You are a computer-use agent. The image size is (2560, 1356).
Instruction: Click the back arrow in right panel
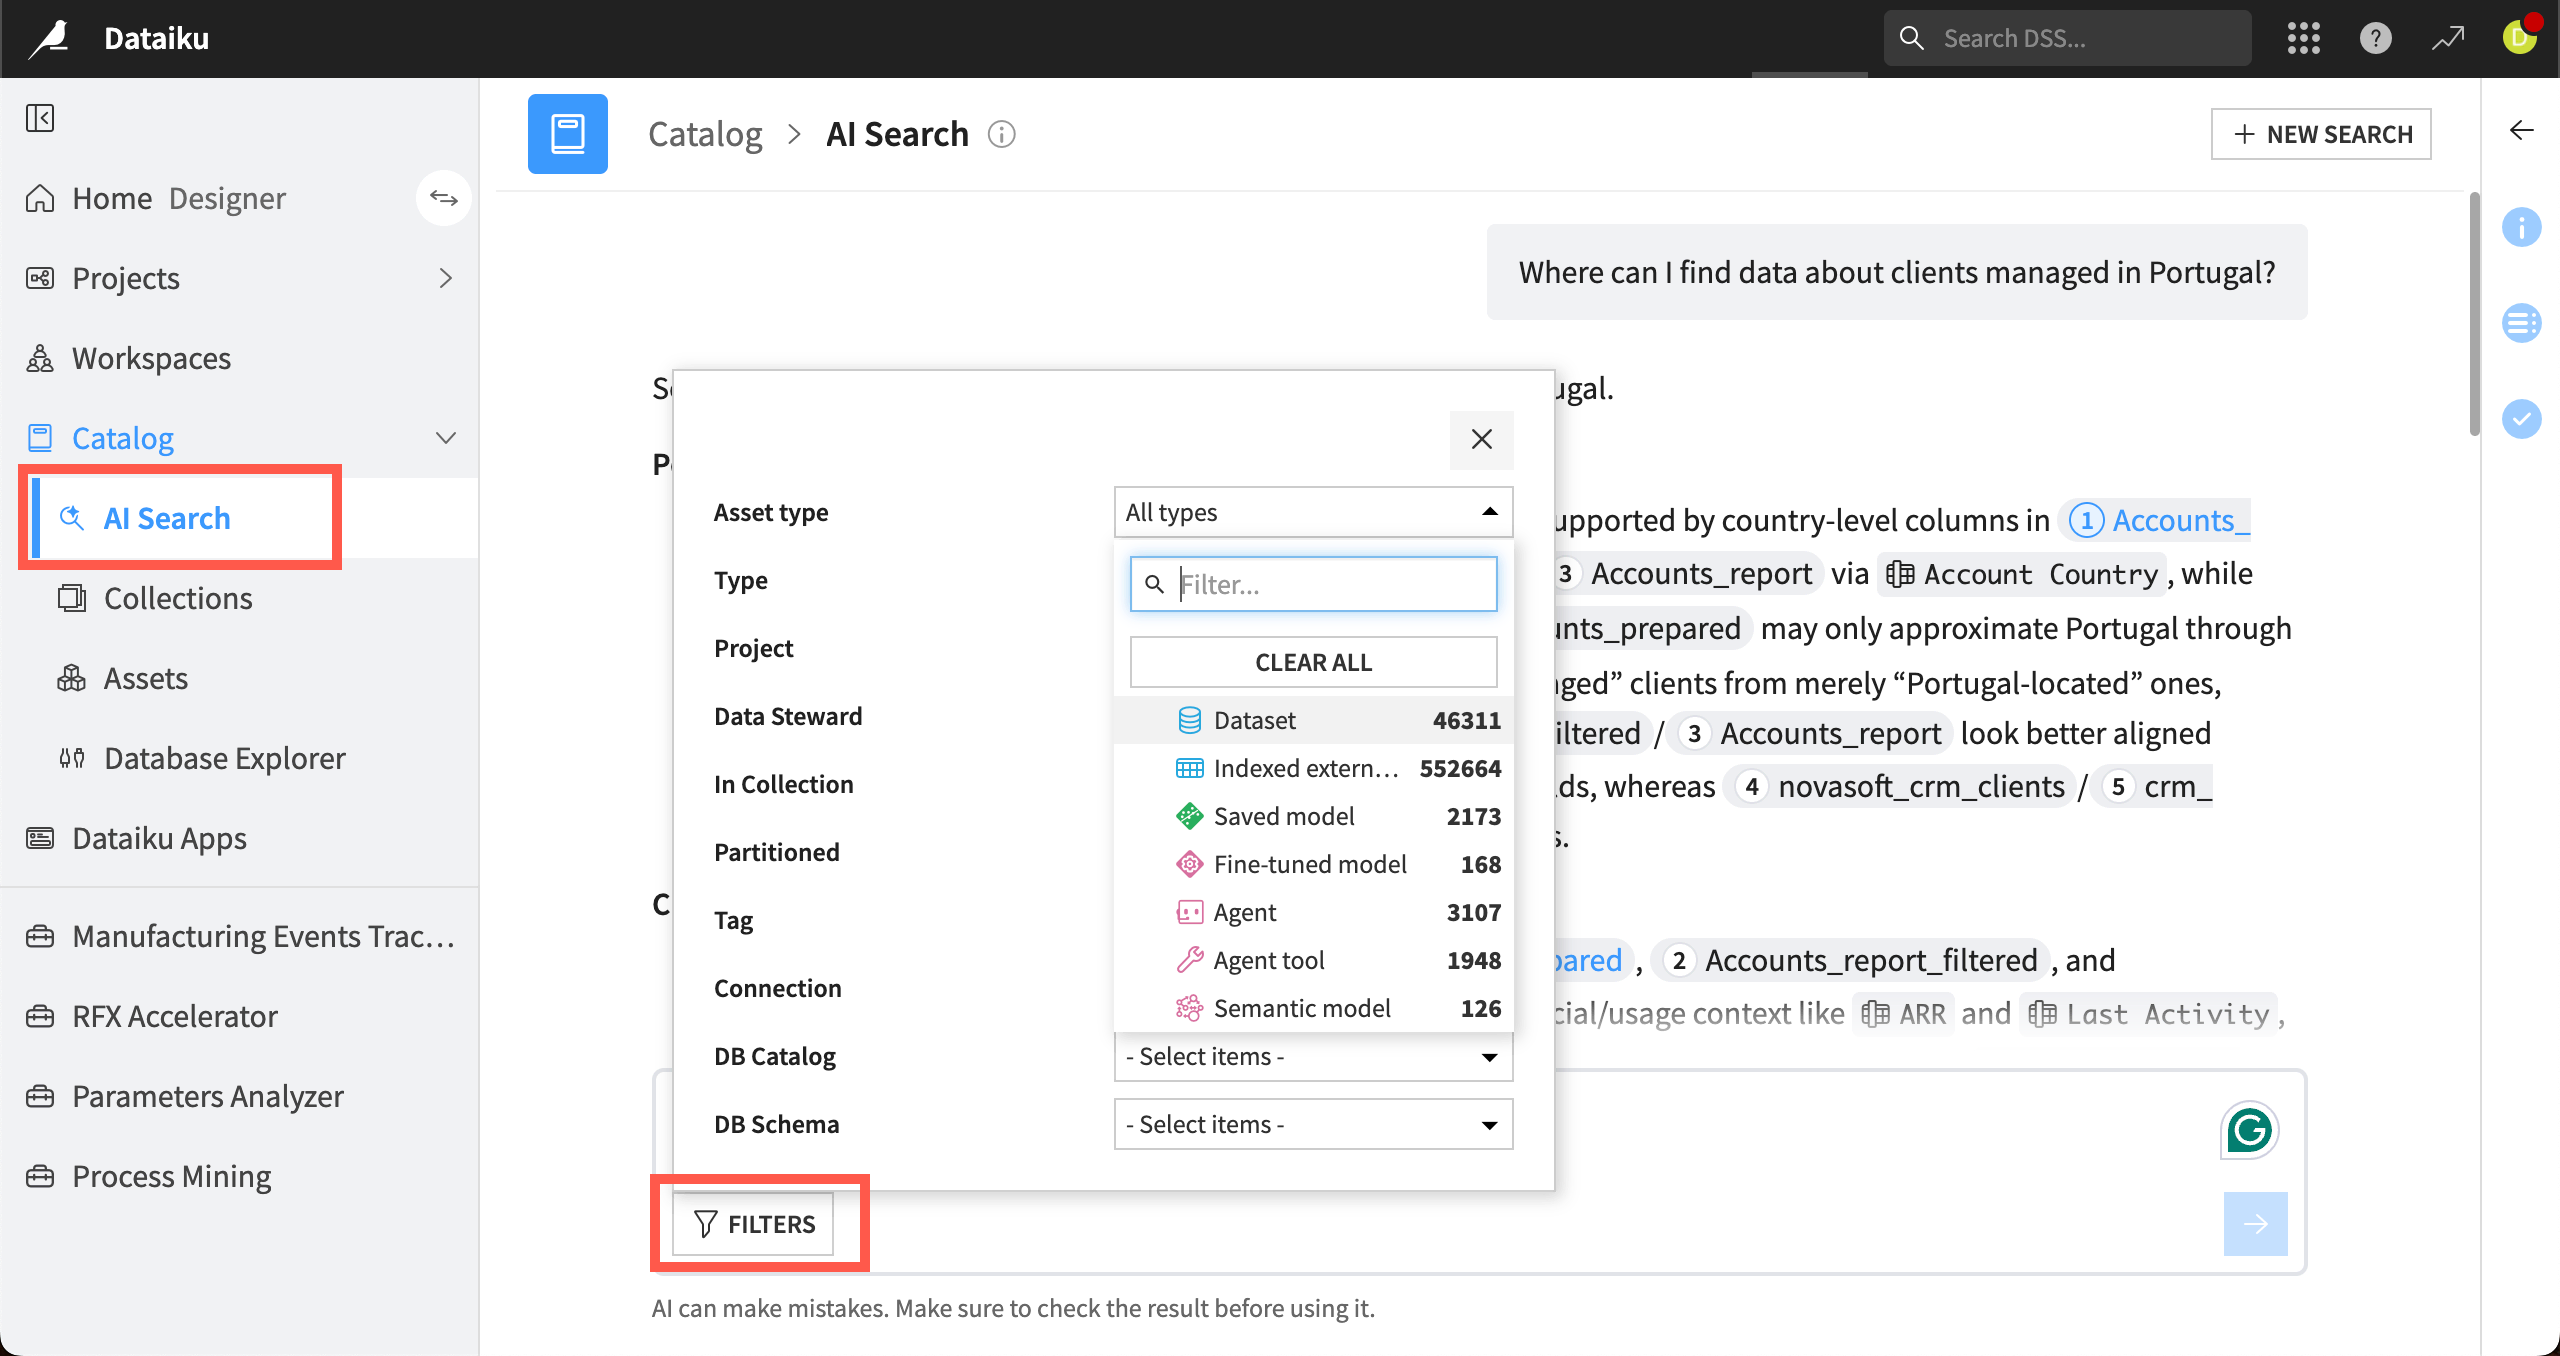pos(2521,130)
